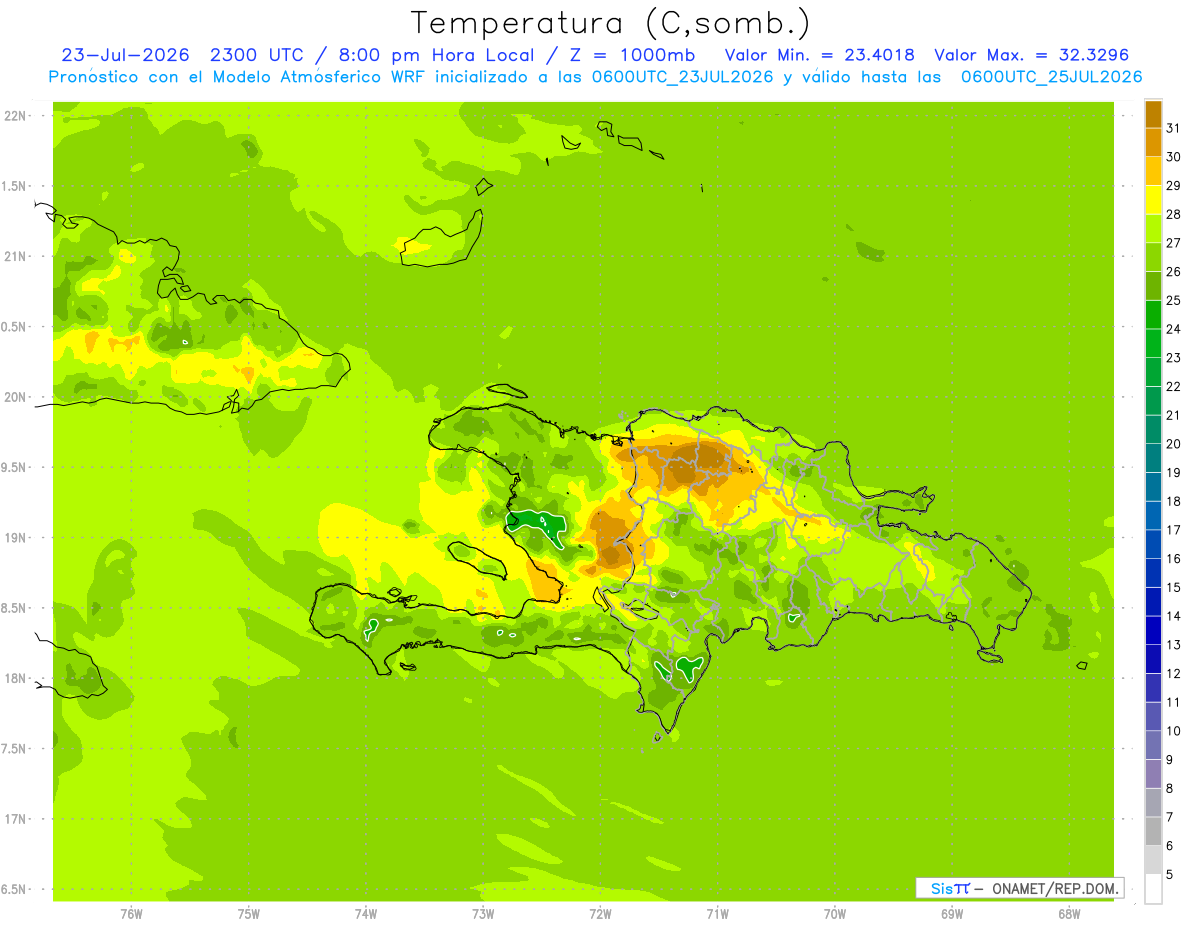1200x927 pixels.
Task: Click the colorbar label '23'
Action: point(1173,357)
